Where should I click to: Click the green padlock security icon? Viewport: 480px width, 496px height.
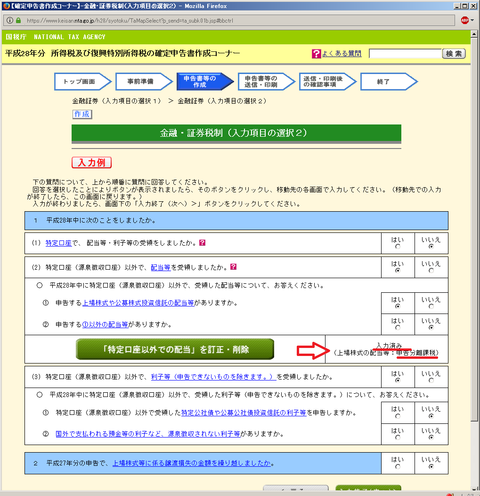pos(18,21)
